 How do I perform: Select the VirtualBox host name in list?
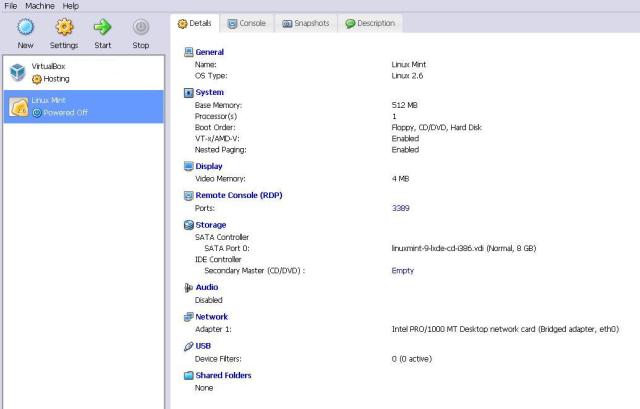pyautogui.click(x=48, y=66)
